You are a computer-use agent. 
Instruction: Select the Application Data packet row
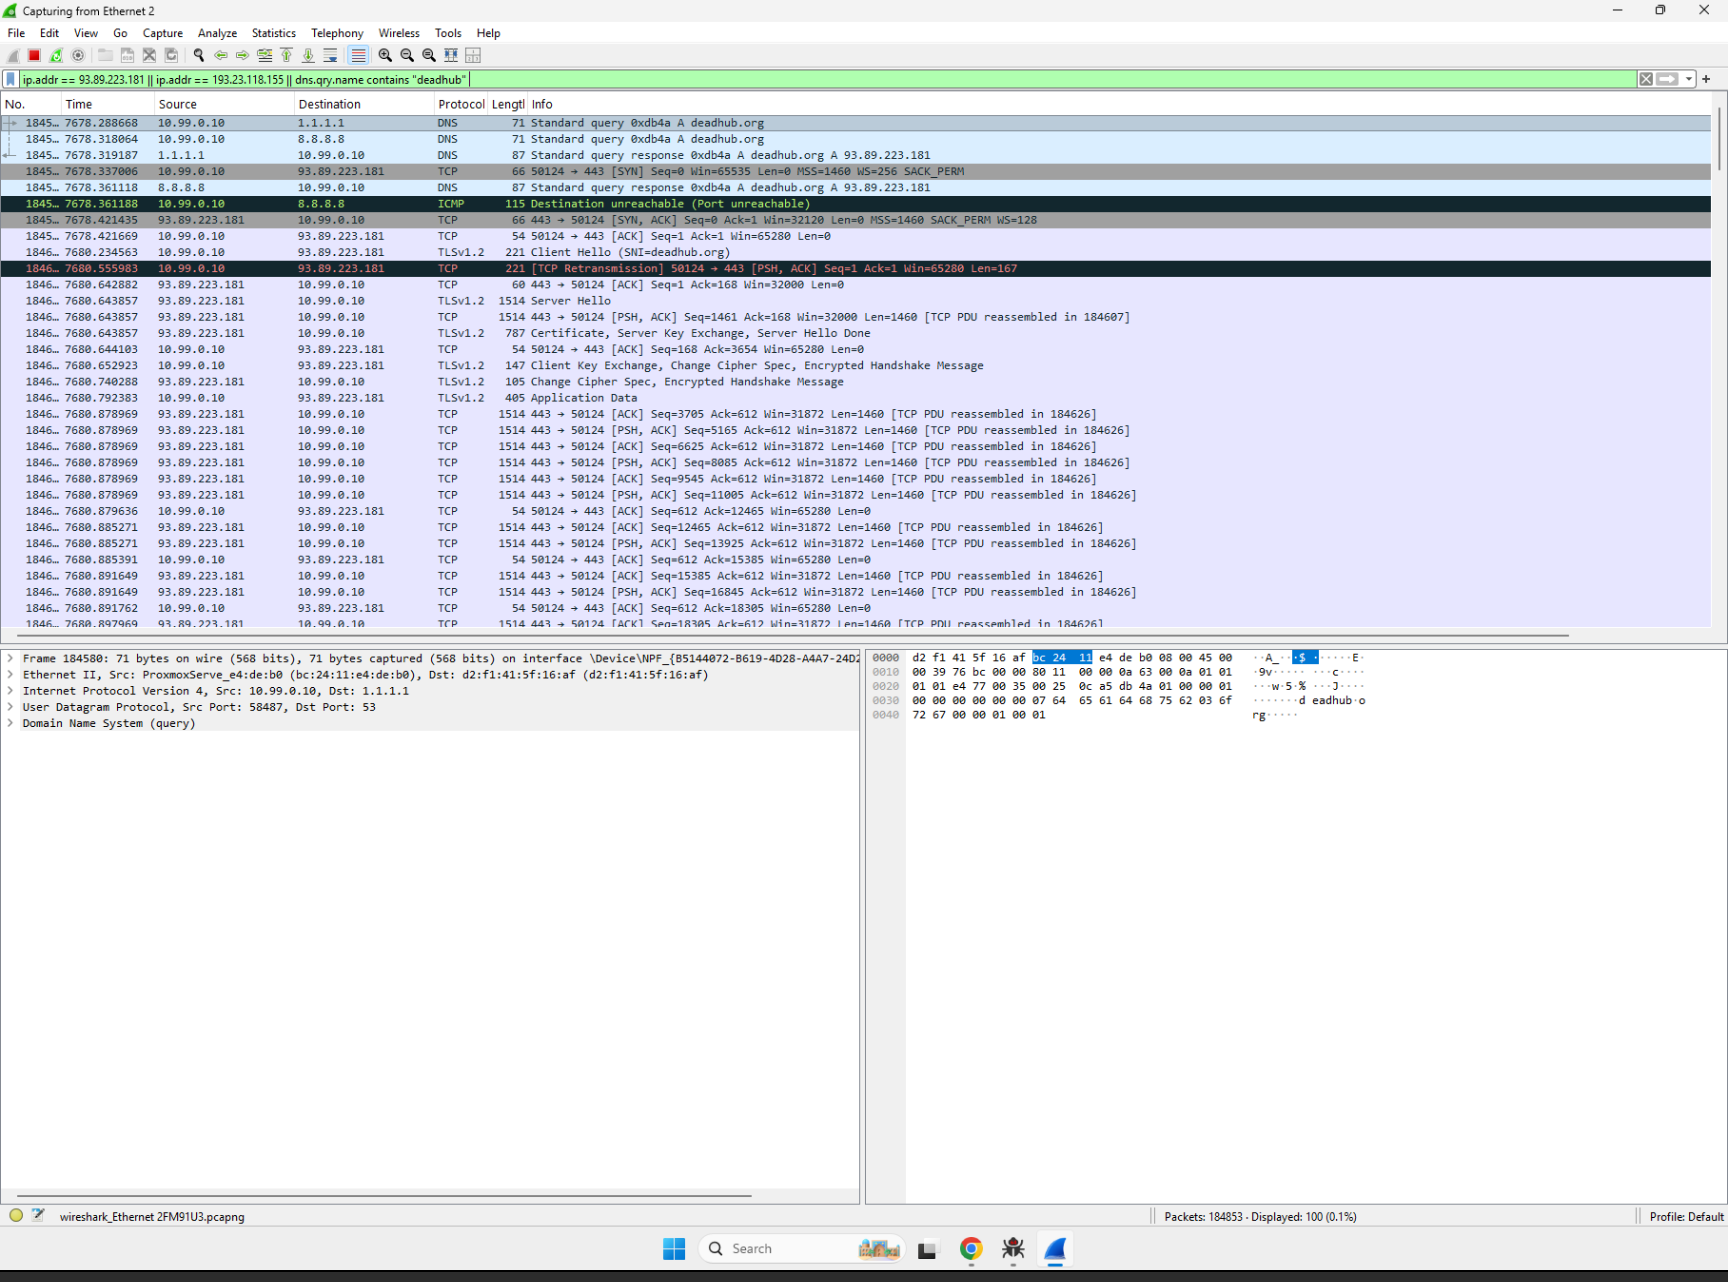click(x=856, y=398)
